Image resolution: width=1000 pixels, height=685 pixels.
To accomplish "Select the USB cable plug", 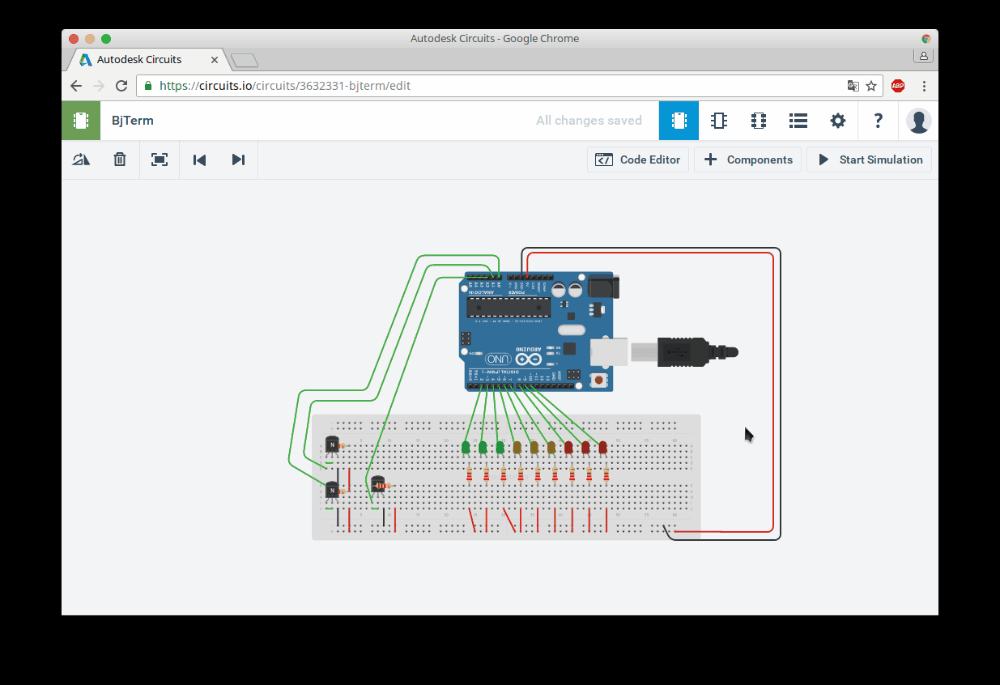I will pyautogui.click(x=684, y=352).
